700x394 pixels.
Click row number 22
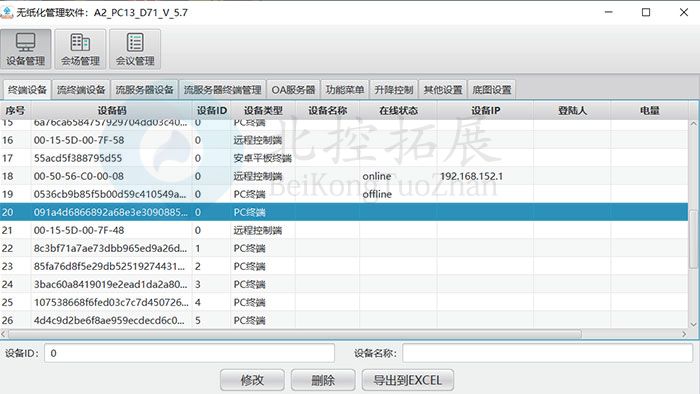tap(8, 248)
